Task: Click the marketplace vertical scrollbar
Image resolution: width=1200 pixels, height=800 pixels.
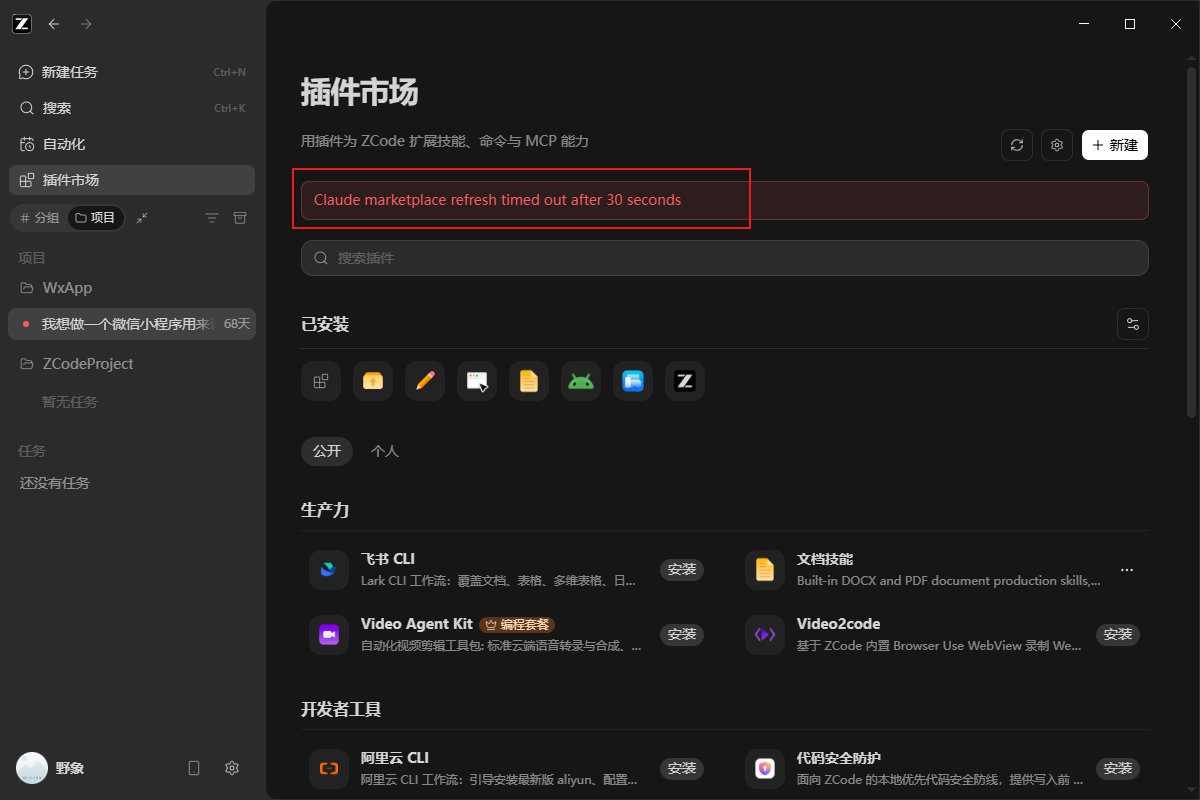Action: tap(1190, 242)
